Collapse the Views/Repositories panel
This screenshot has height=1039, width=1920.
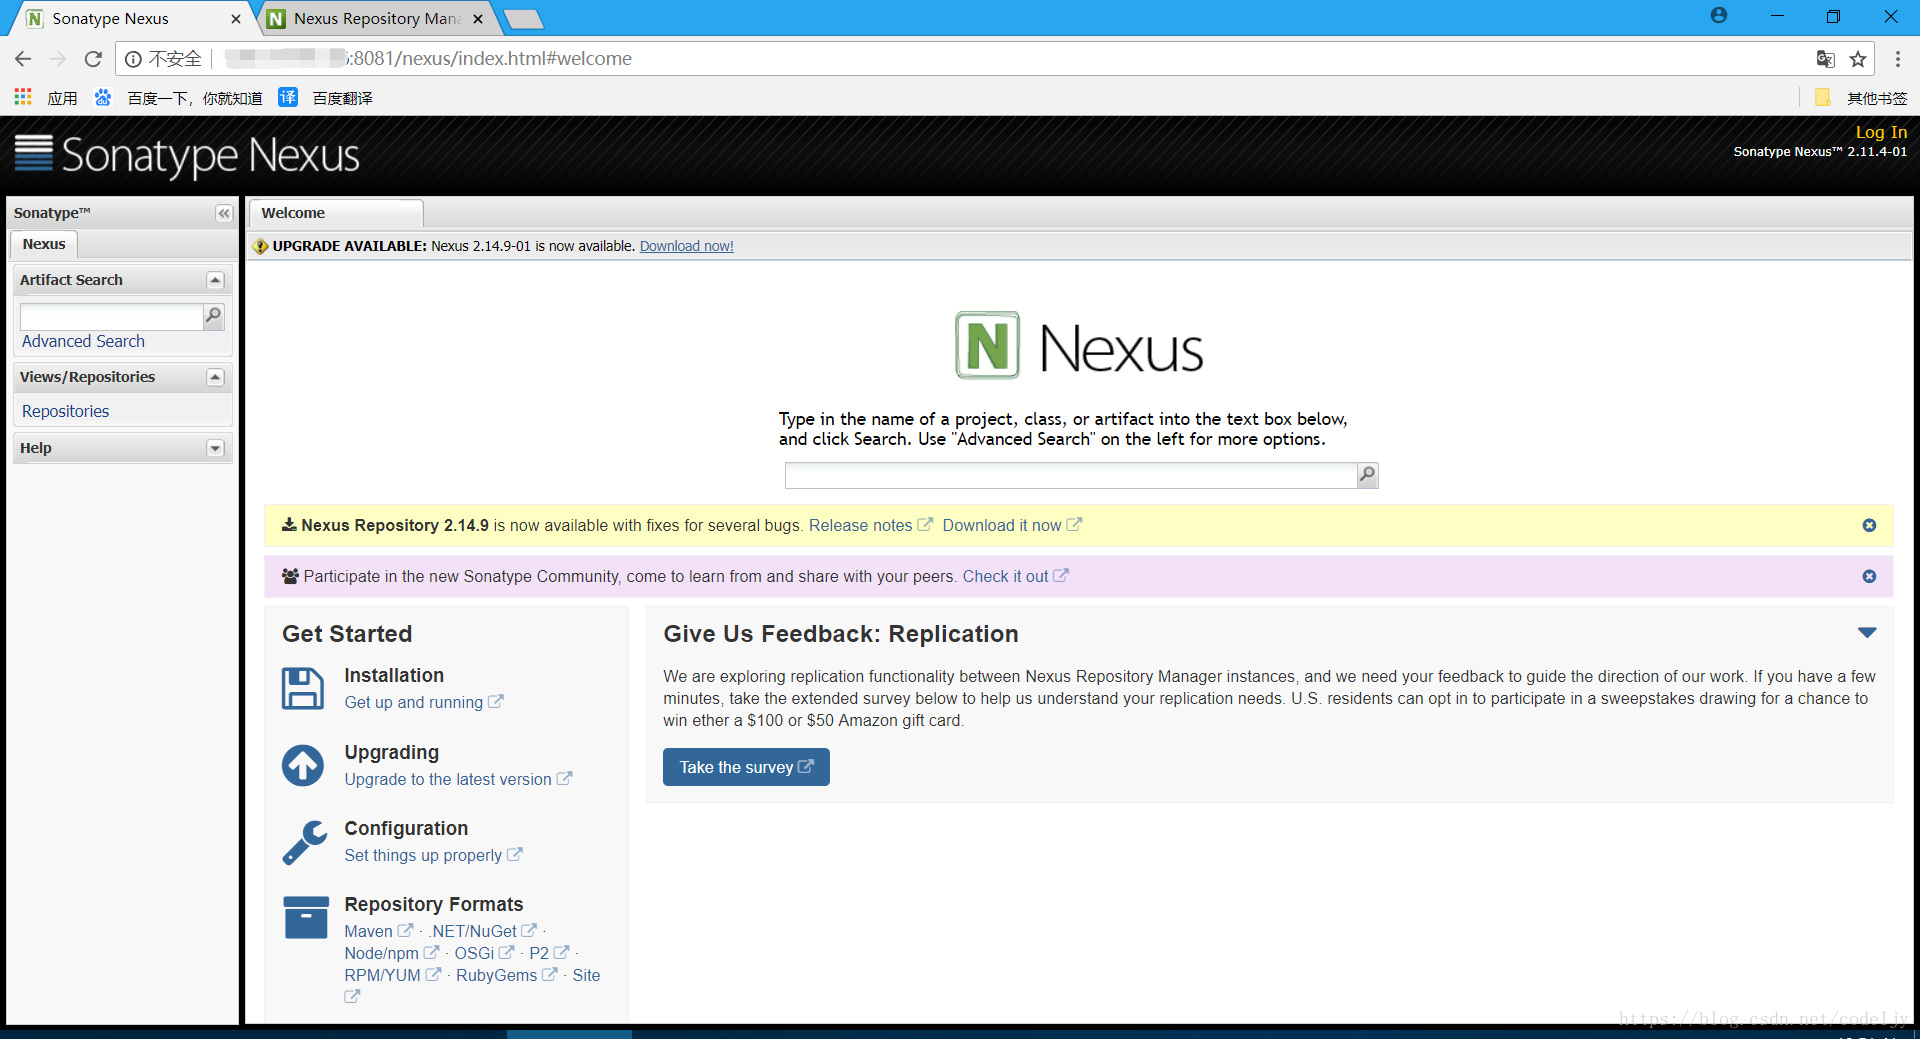[x=215, y=377]
